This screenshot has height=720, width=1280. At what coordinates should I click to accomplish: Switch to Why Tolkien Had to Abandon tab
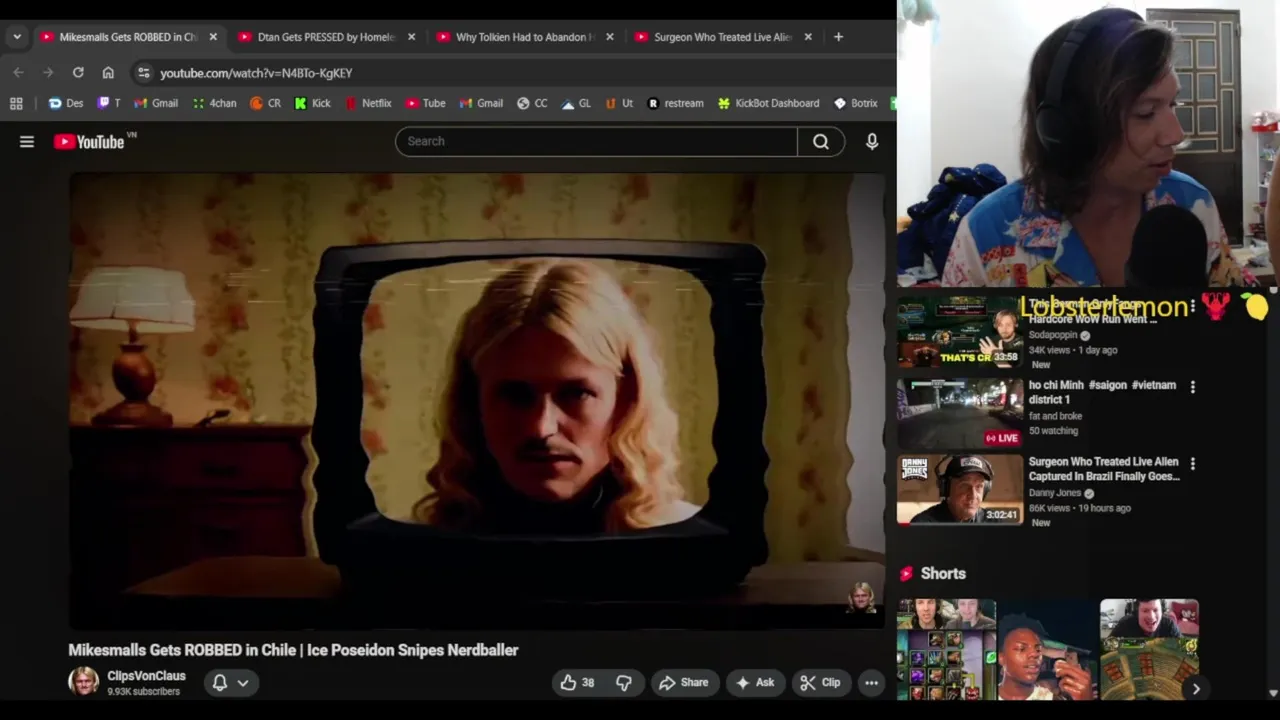pos(524,37)
